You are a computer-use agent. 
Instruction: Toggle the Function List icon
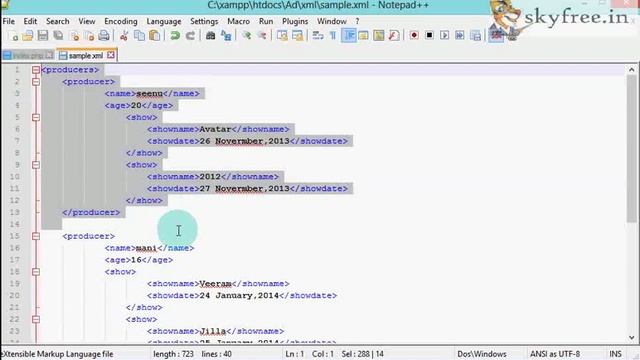click(x=394, y=36)
